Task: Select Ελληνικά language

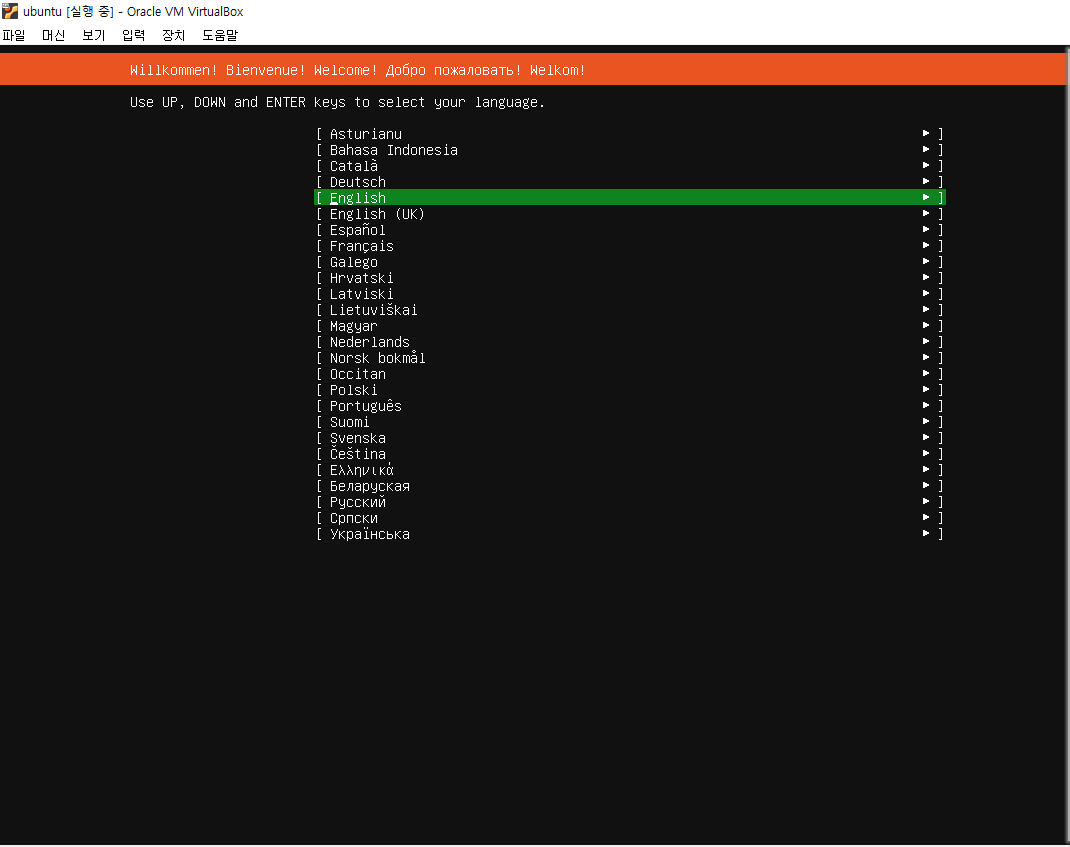Action: point(630,470)
